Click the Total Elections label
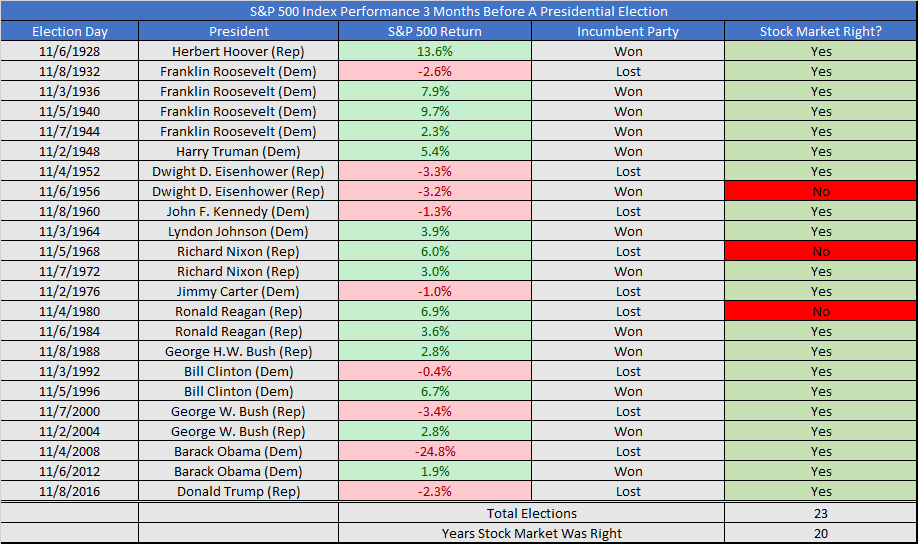Viewport: 918px width, 544px height. (532, 513)
